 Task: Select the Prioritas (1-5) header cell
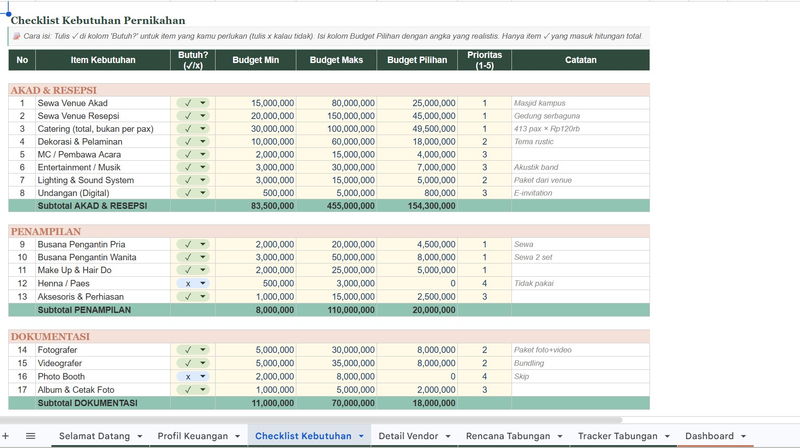tap(485, 60)
